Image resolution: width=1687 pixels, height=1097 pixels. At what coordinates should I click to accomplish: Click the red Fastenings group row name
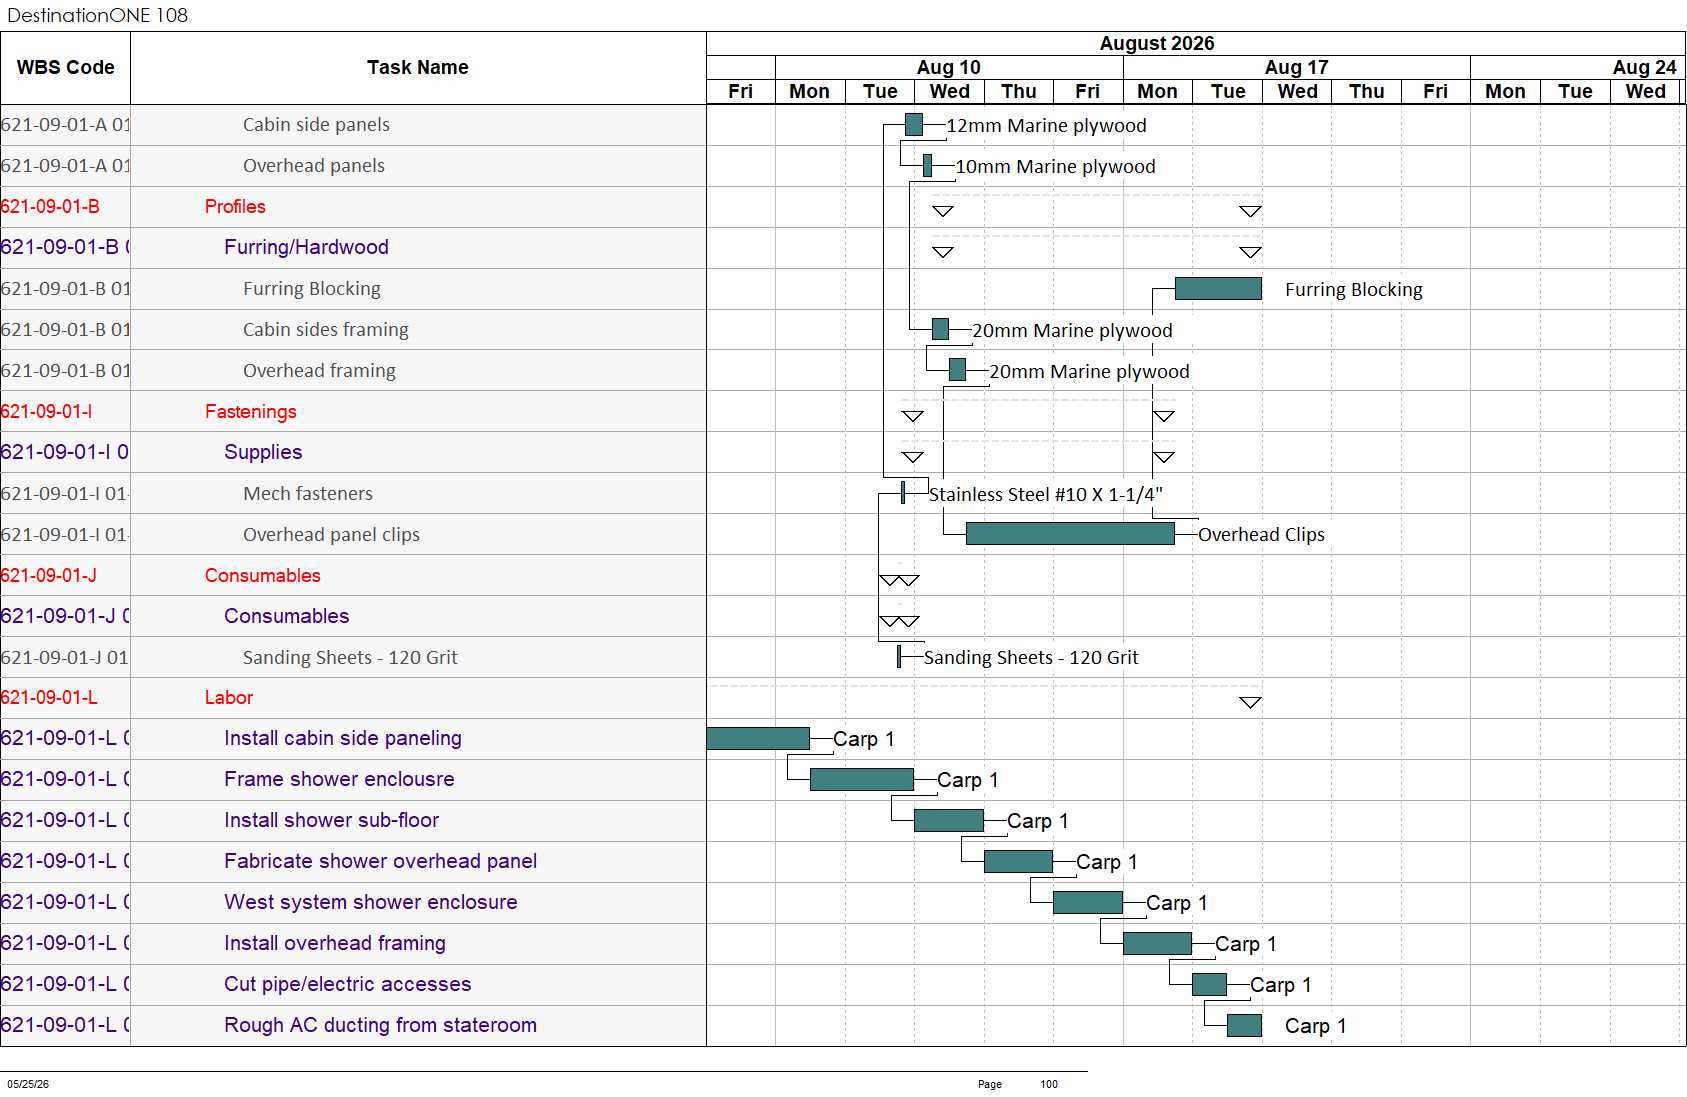click(250, 412)
